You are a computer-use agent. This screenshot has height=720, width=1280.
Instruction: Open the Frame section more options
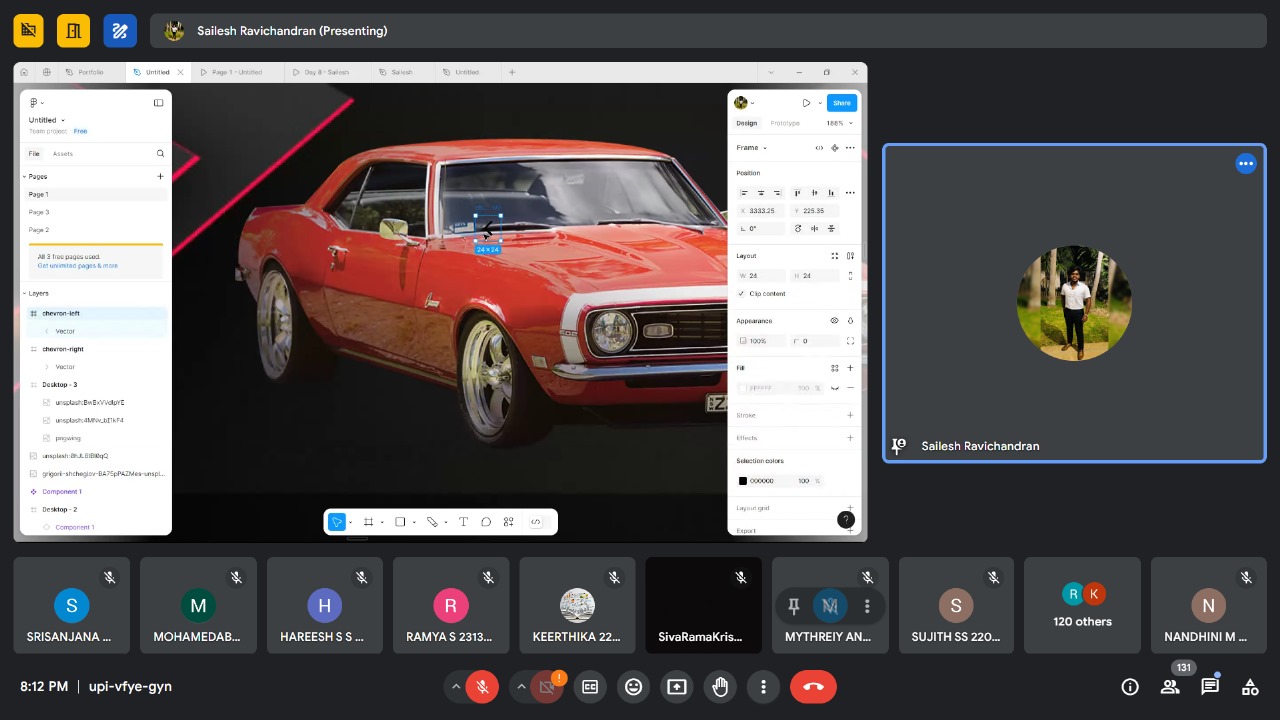click(850, 148)
